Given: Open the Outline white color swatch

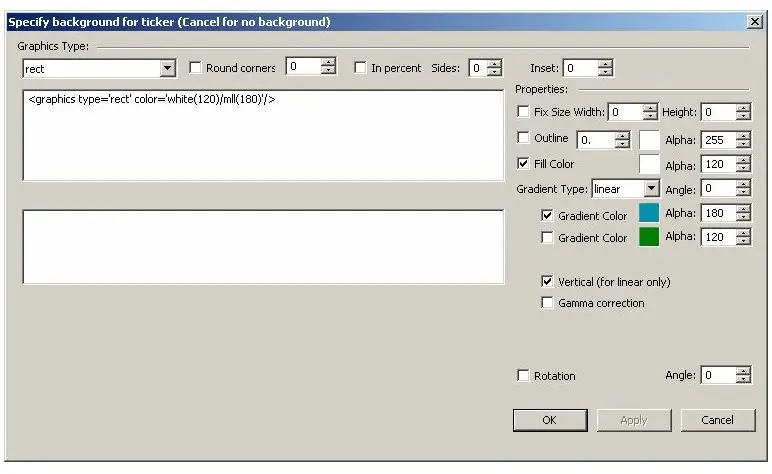Looking at the screenshot, I should 649,140.
